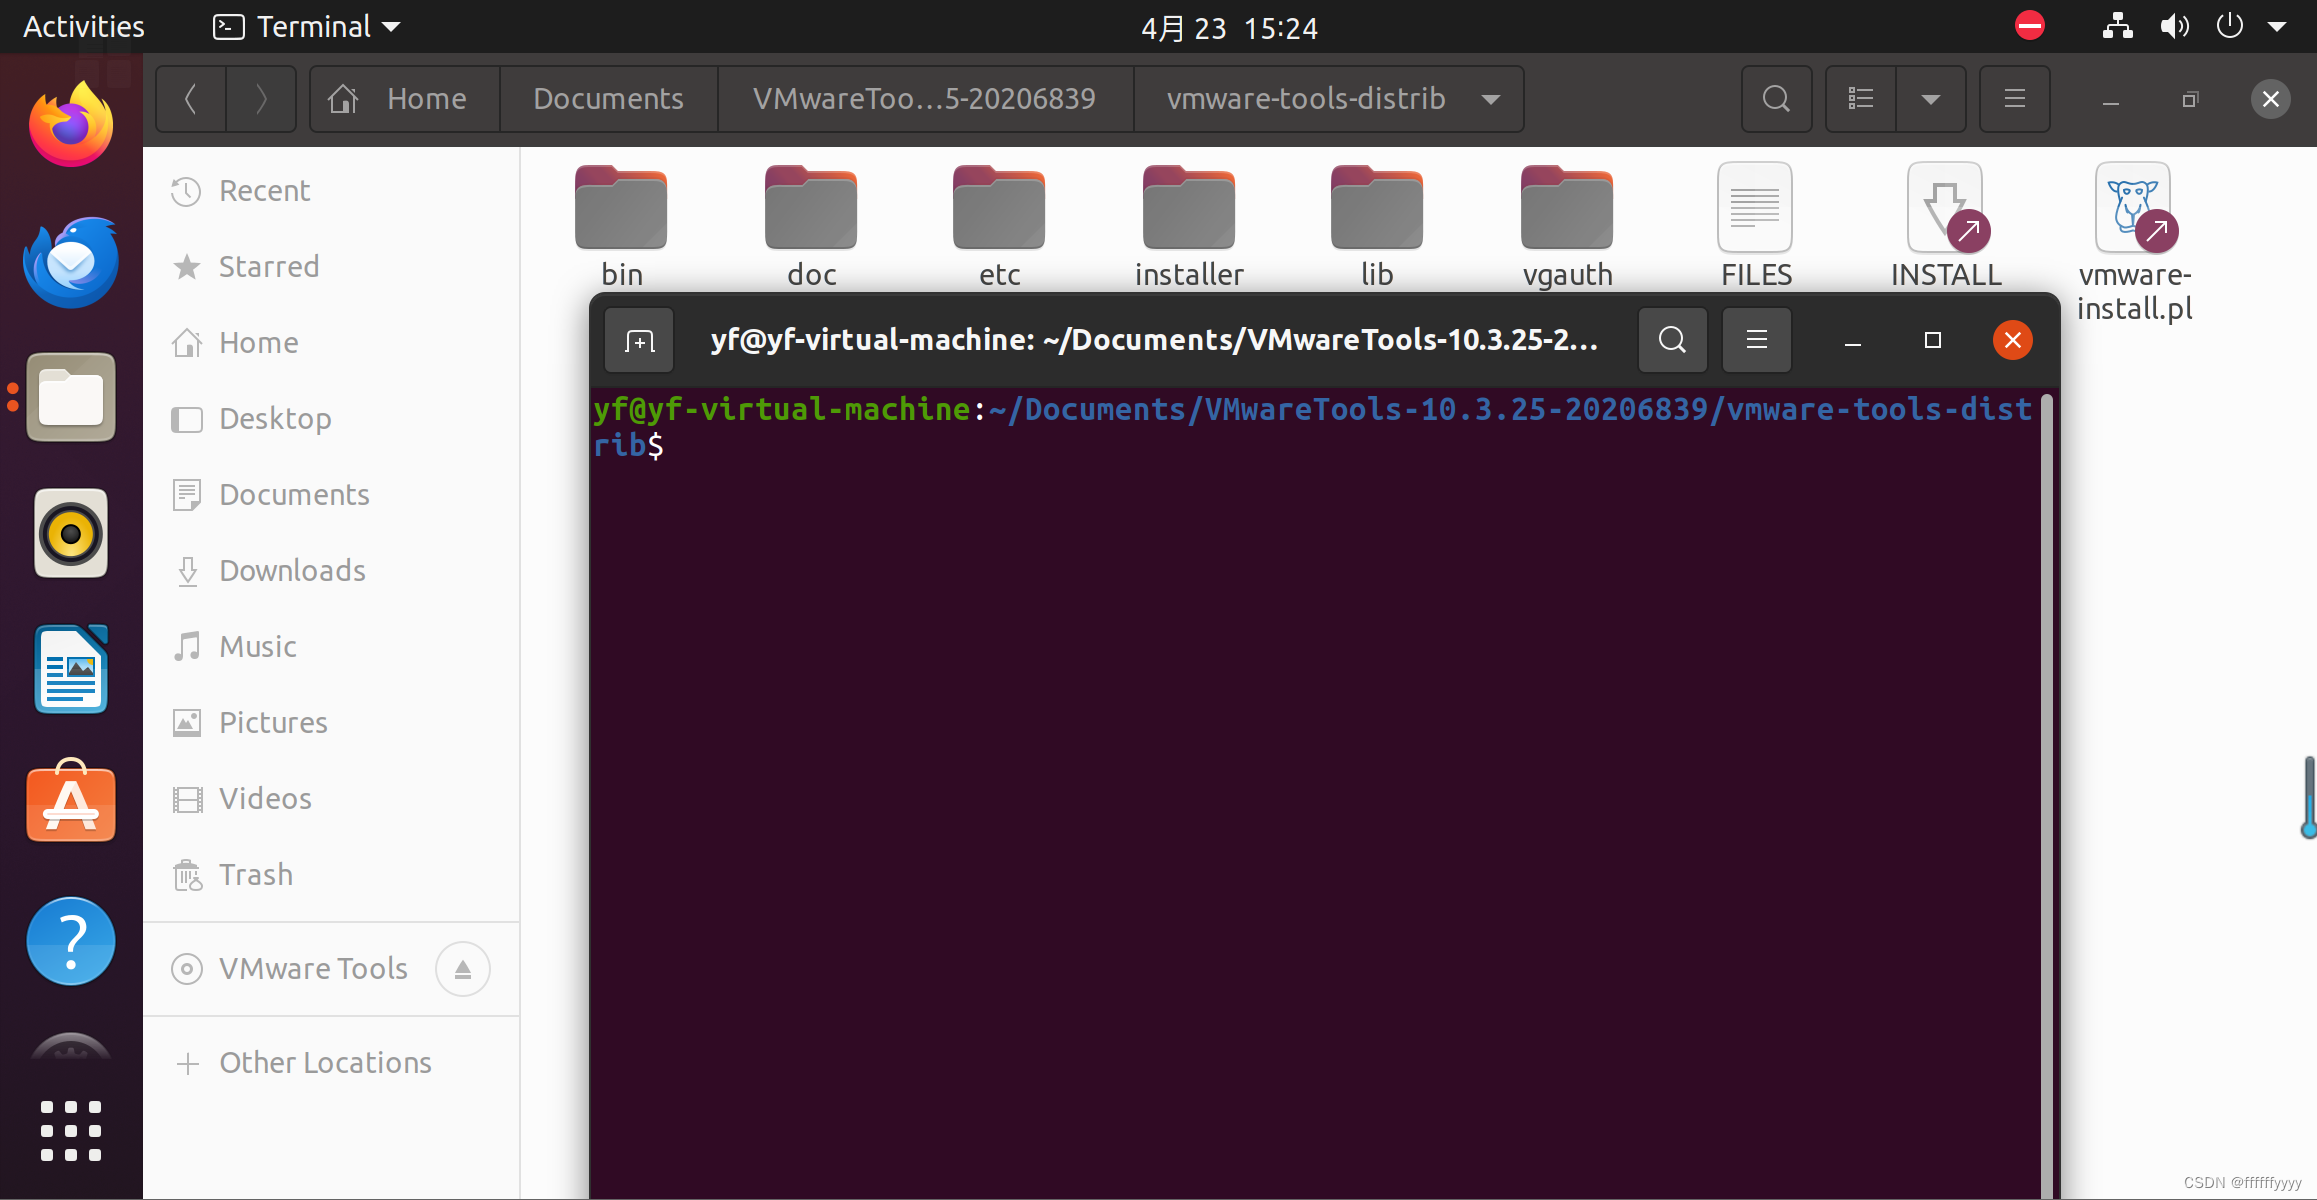
Task: Go to the Documents path segment
Action: tap(608, 99)
